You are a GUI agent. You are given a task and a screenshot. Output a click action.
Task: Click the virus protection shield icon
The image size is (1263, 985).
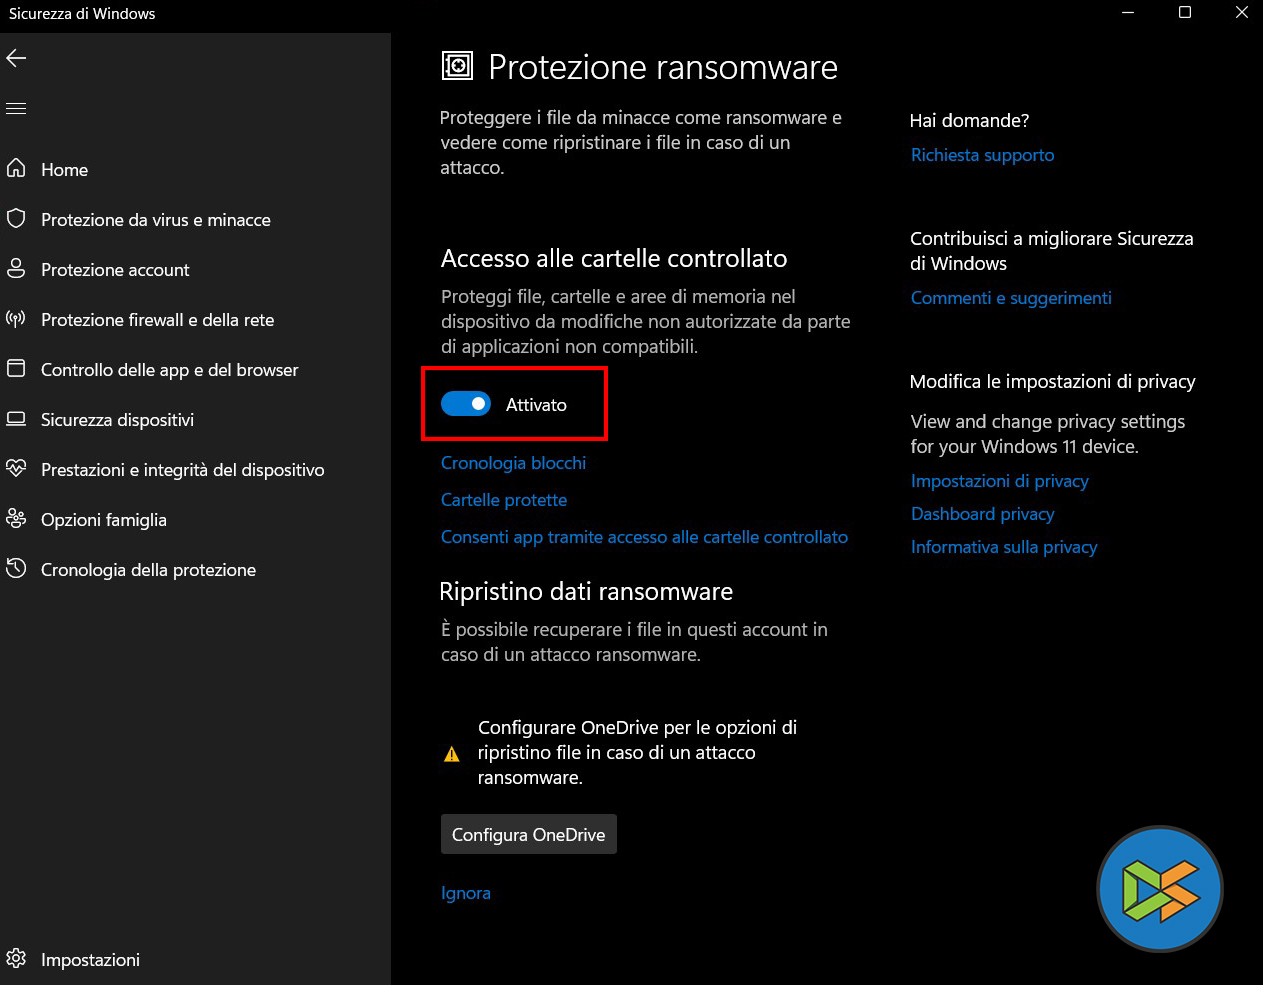coord(16,218)
